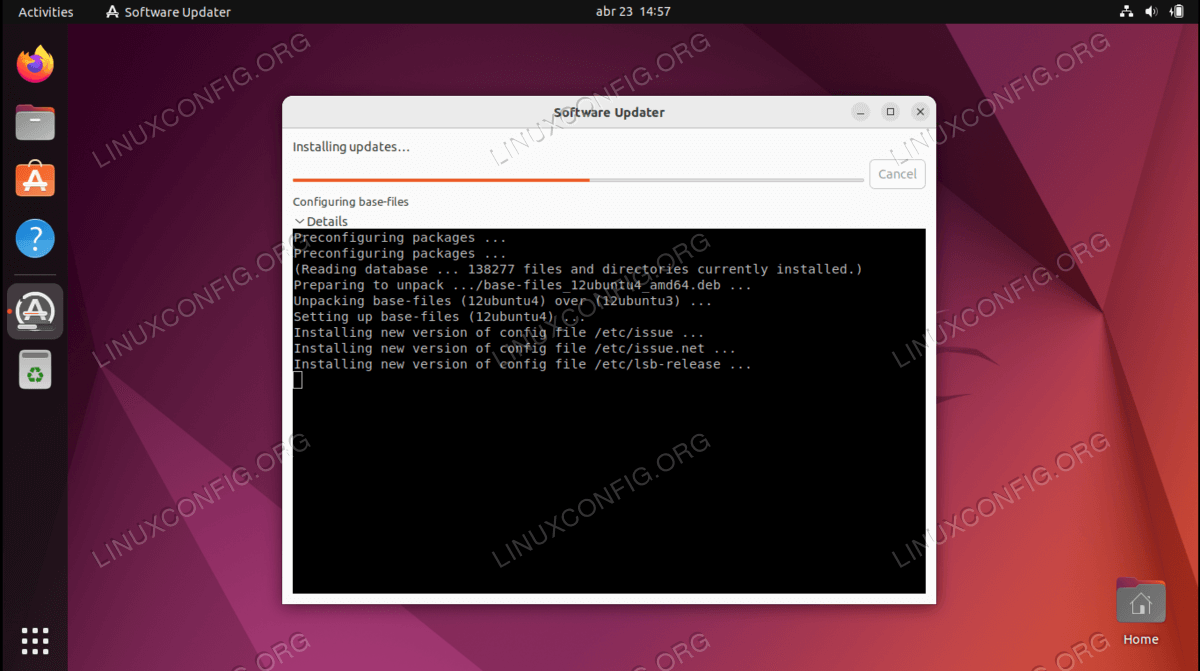
Task: Click 'Configuring base-files' status text
Action: [x=350, y=202]
